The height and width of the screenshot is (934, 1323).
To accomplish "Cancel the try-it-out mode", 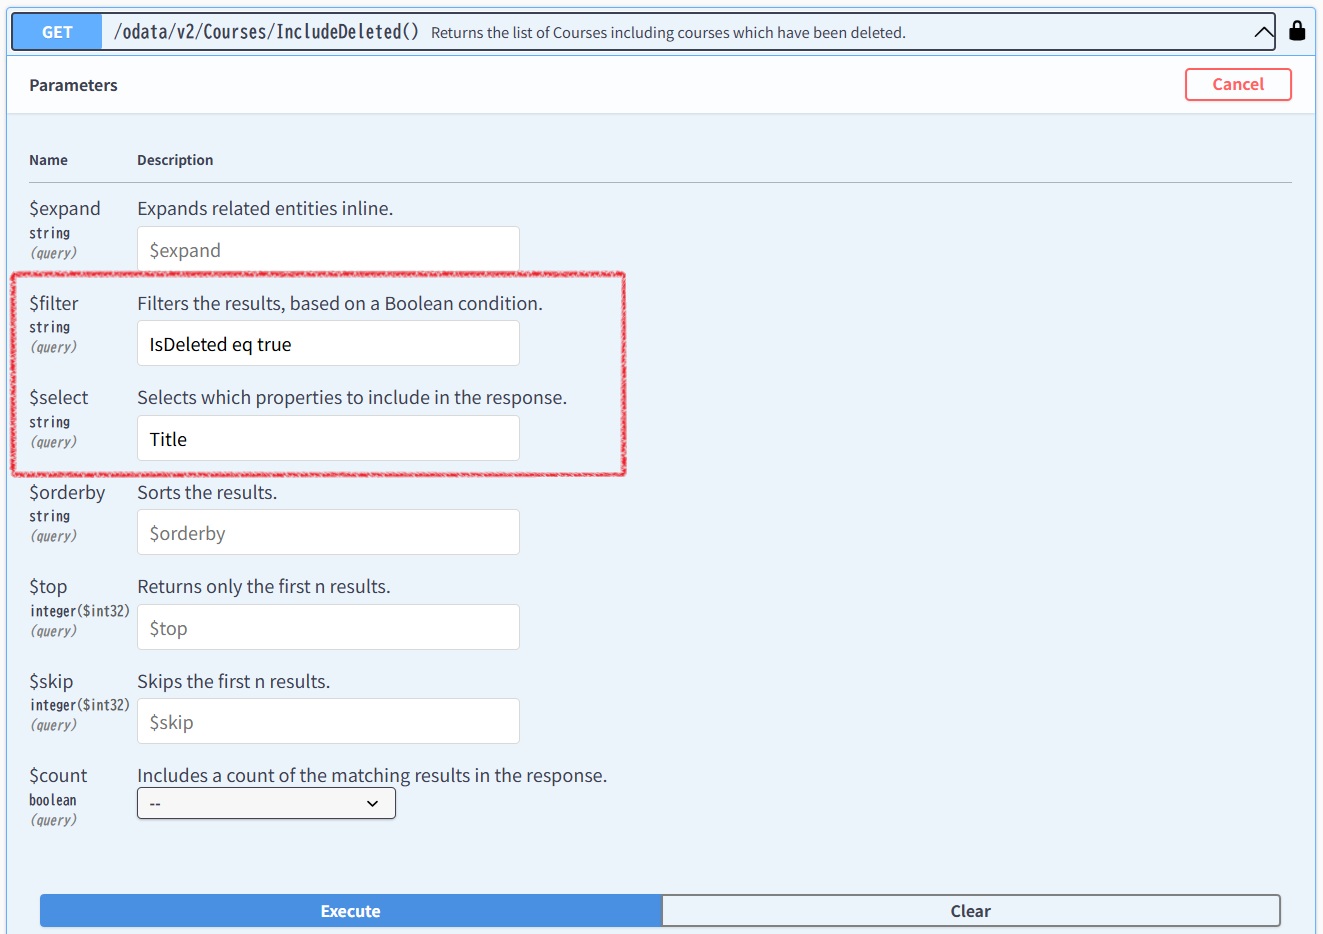I will point(1238,84).
